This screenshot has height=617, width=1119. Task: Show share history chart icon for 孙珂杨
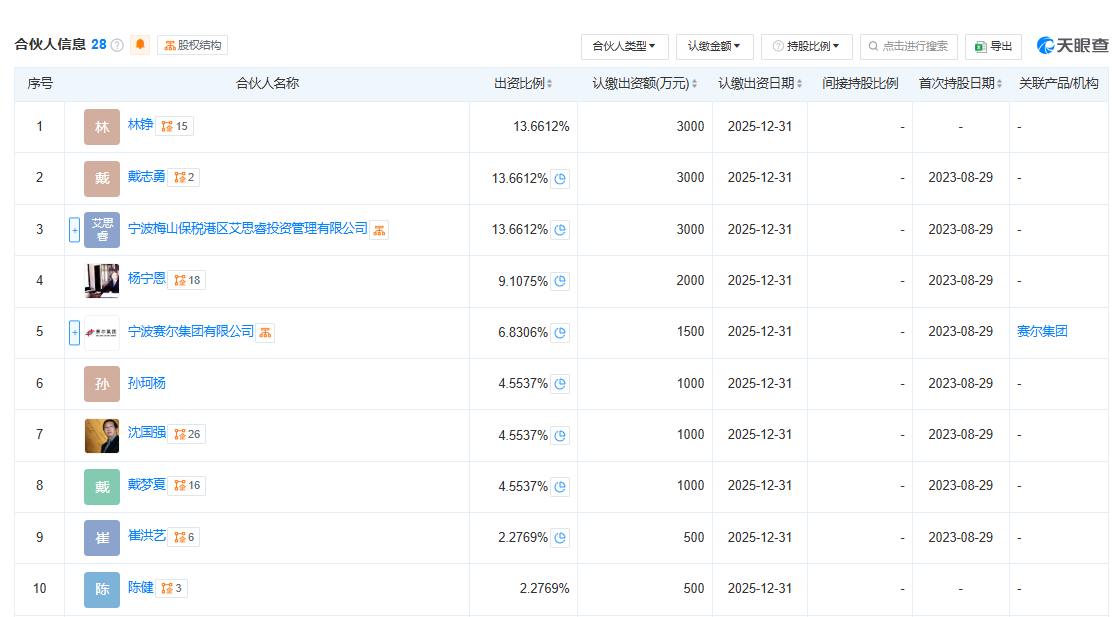[560, 384]
